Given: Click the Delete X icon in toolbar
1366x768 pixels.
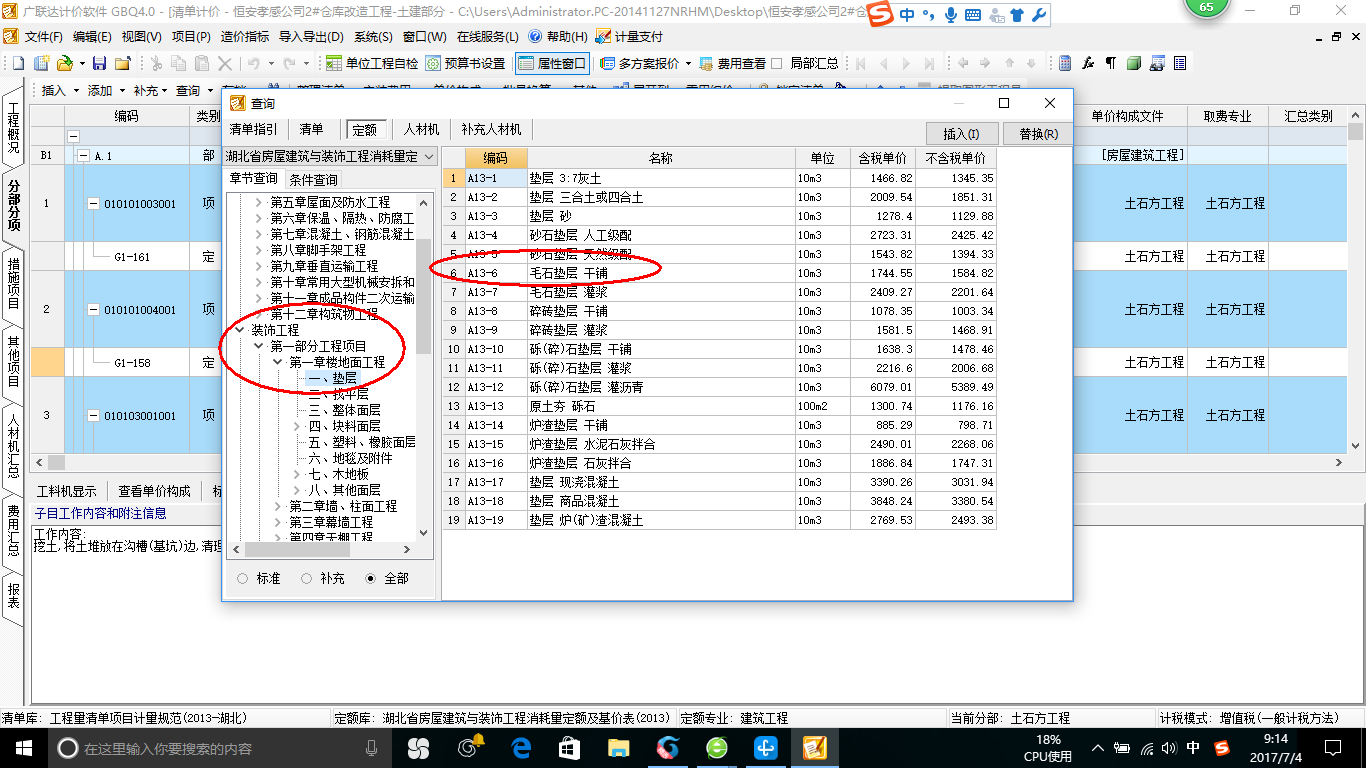Looking at the screenshot, I should (224, 63).
